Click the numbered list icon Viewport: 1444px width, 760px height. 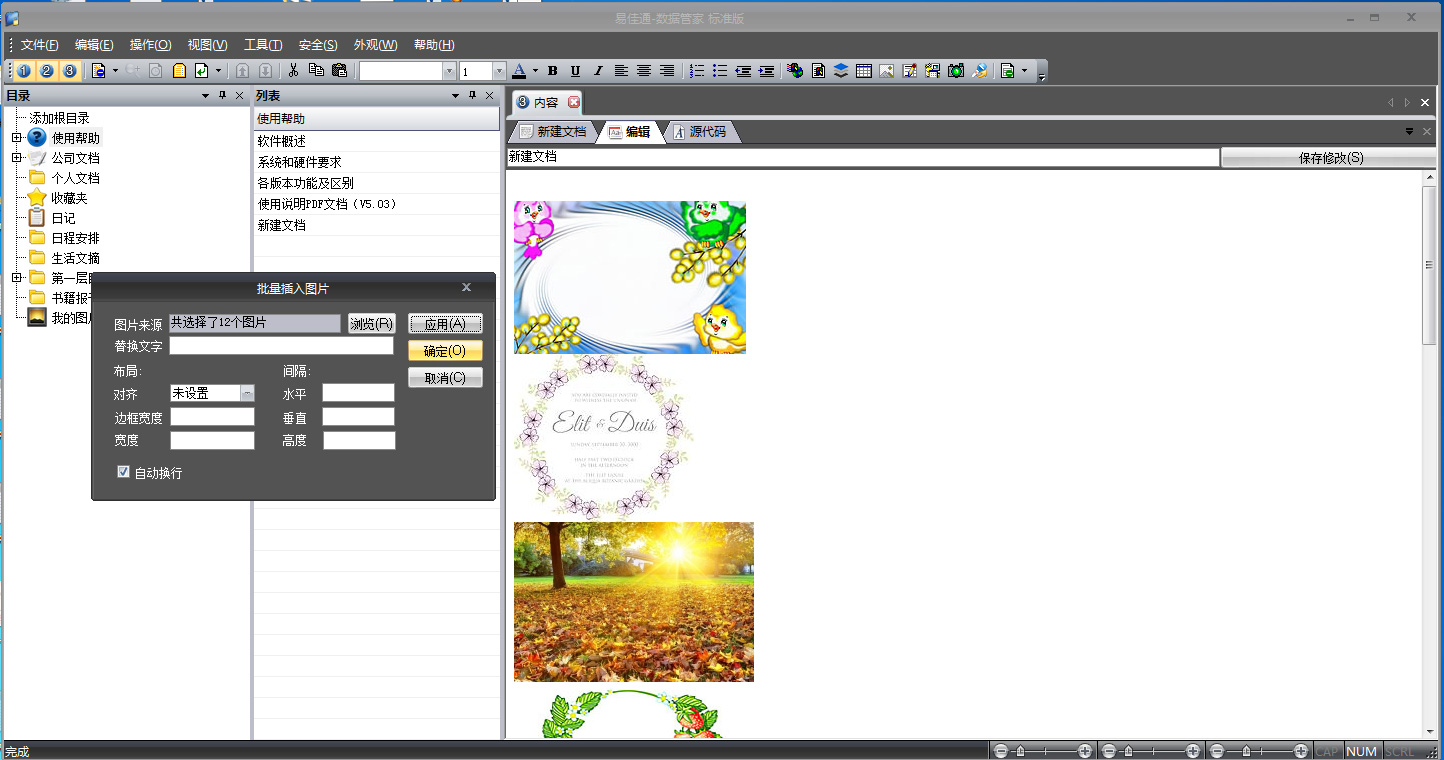(x=697, y=71)
